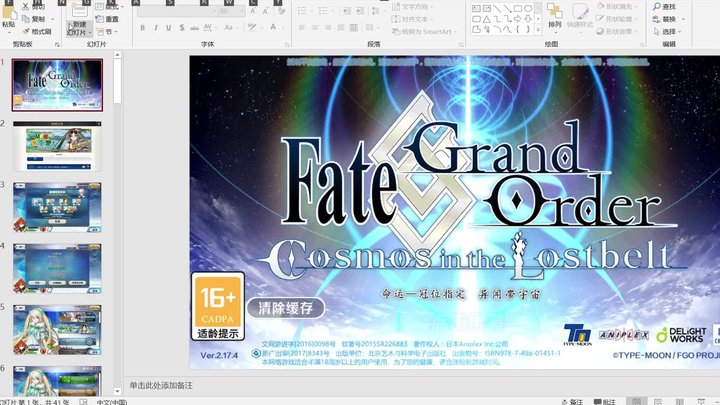Viewport: 720px width, 405px height.
Task: Click the slide panel scroll-down arrow
Action: click(117, 391)
